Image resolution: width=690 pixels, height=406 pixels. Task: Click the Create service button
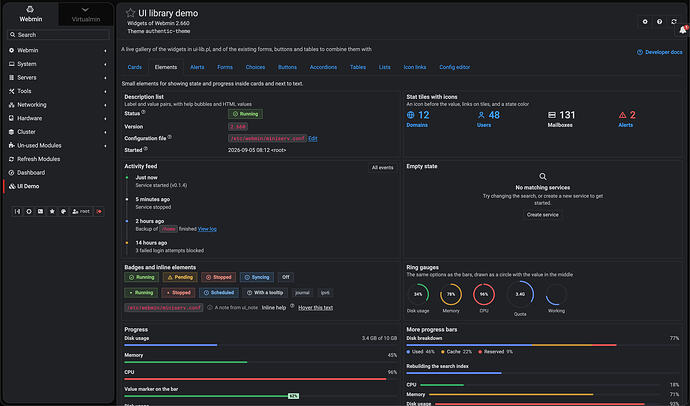(x=543, y=215)
